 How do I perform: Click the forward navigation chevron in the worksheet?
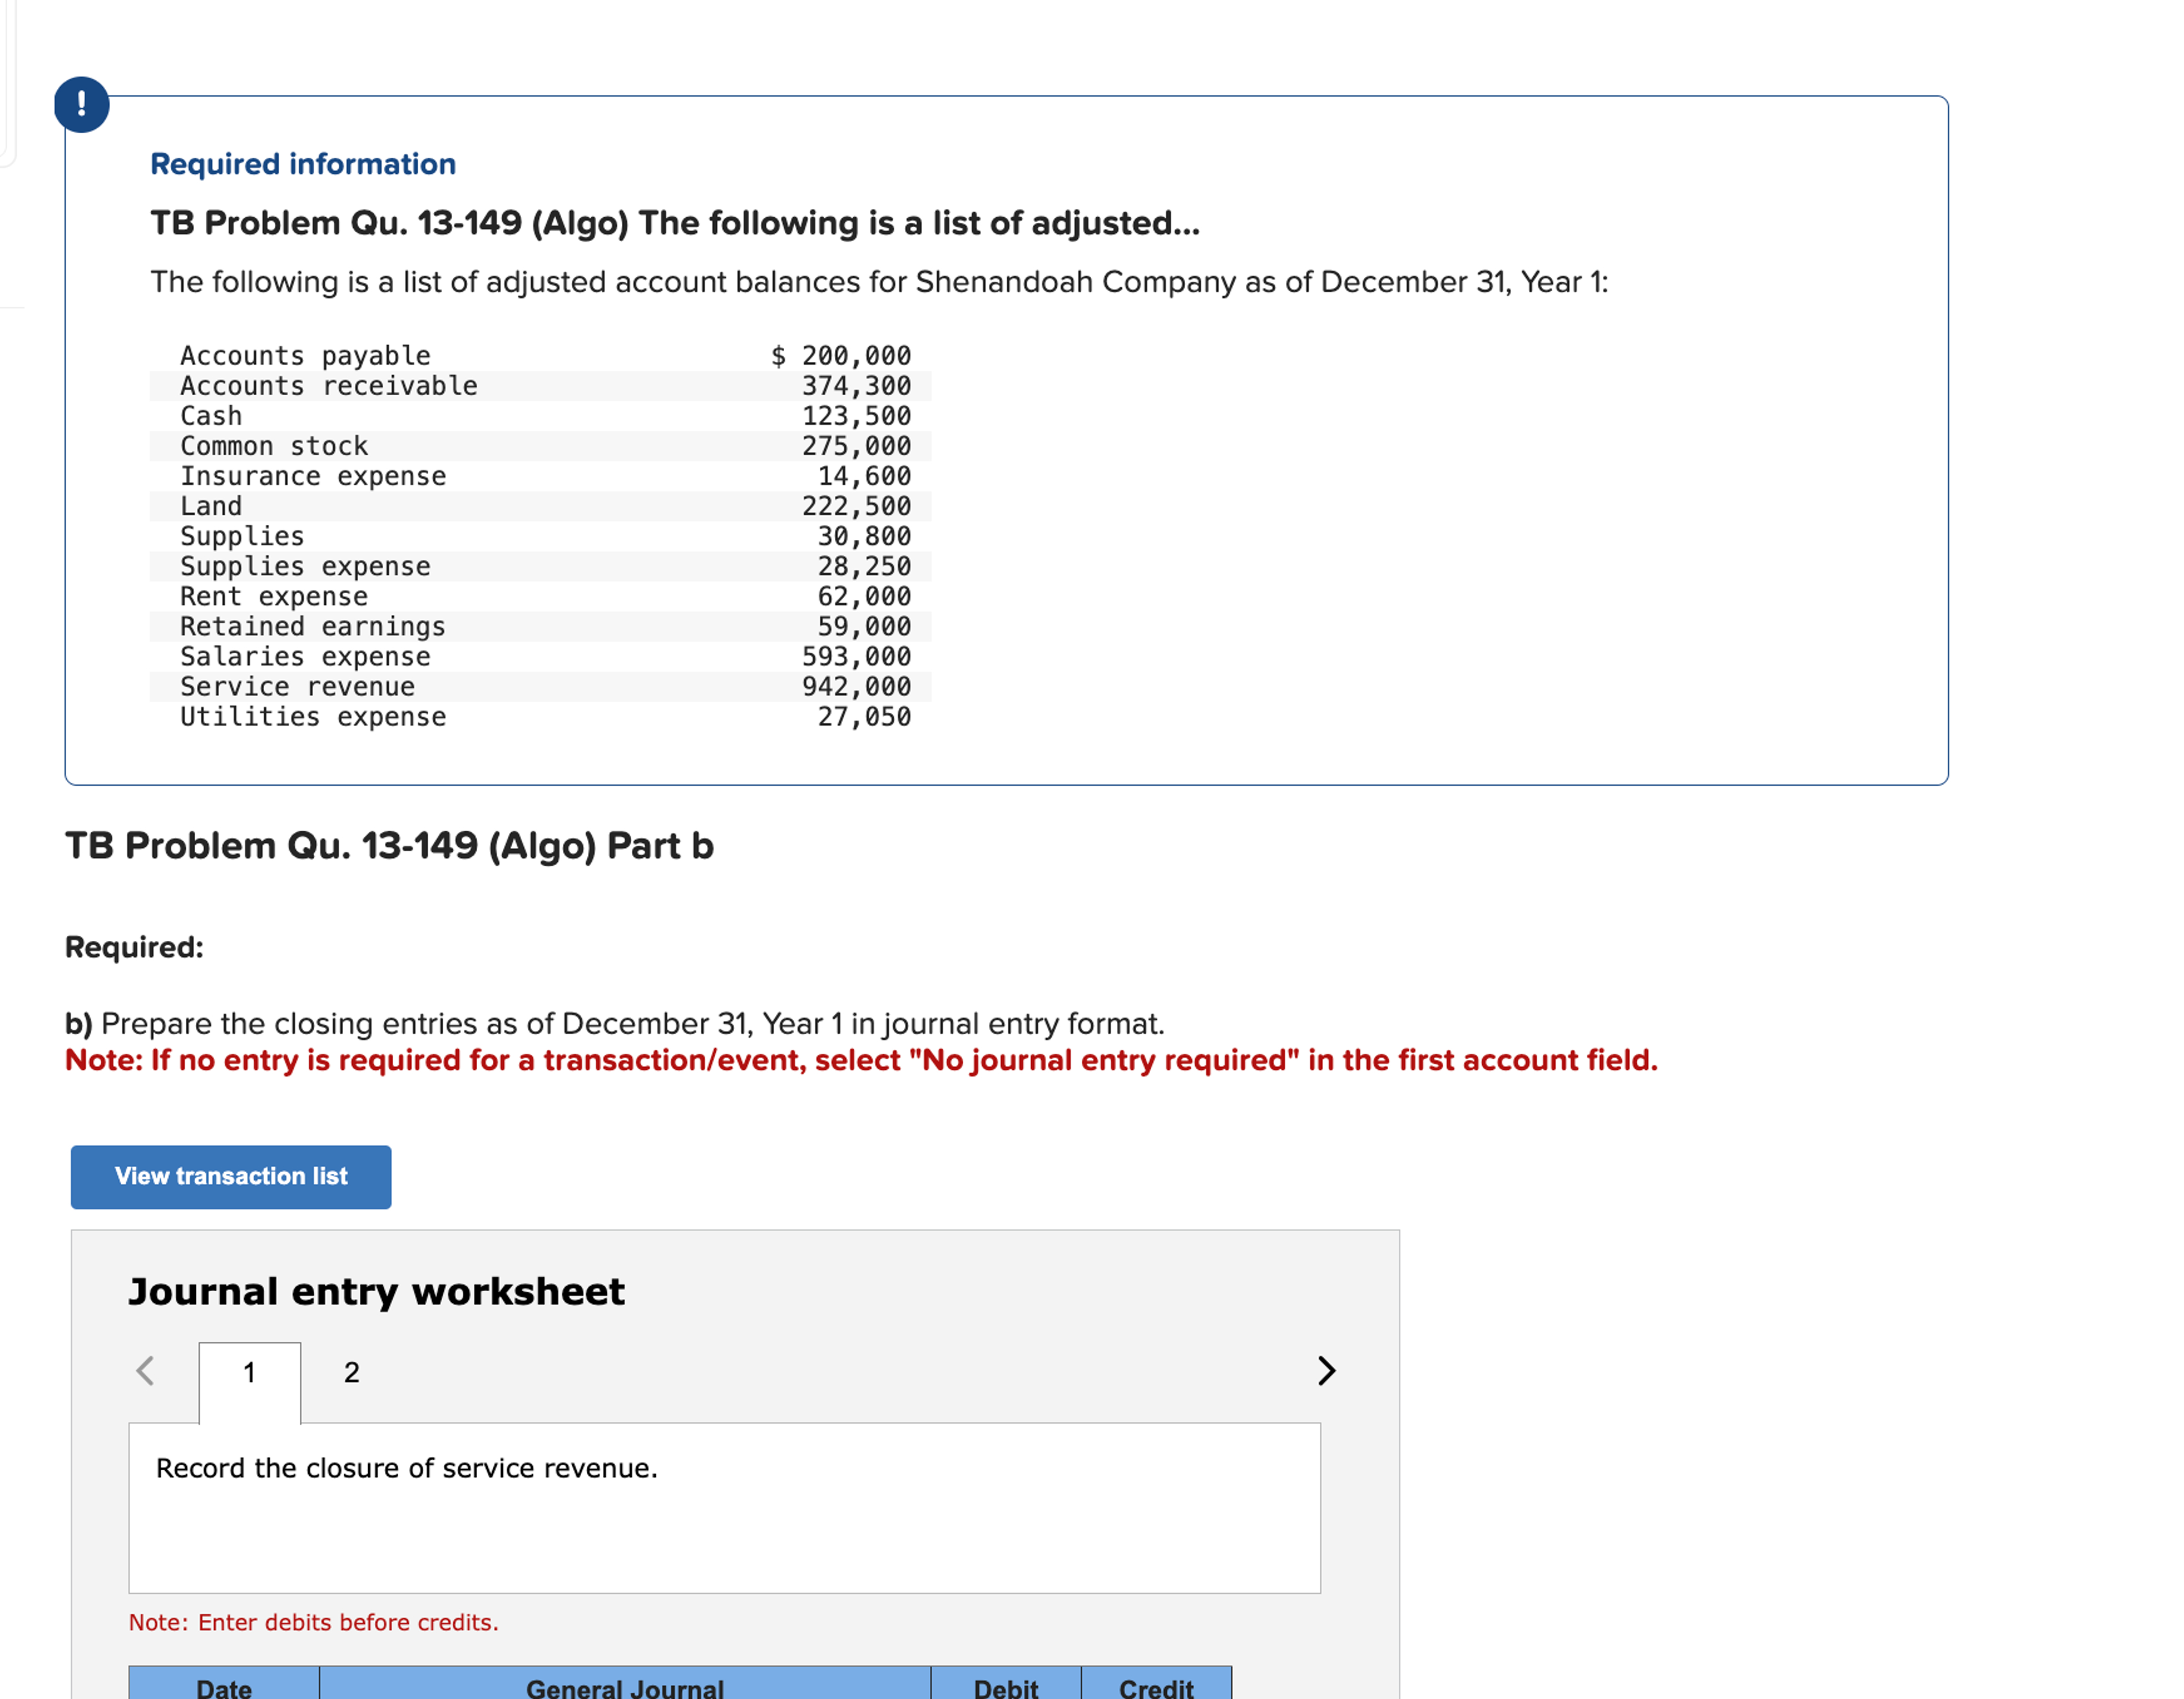pyautogui.click(x=1327, y=1371)
